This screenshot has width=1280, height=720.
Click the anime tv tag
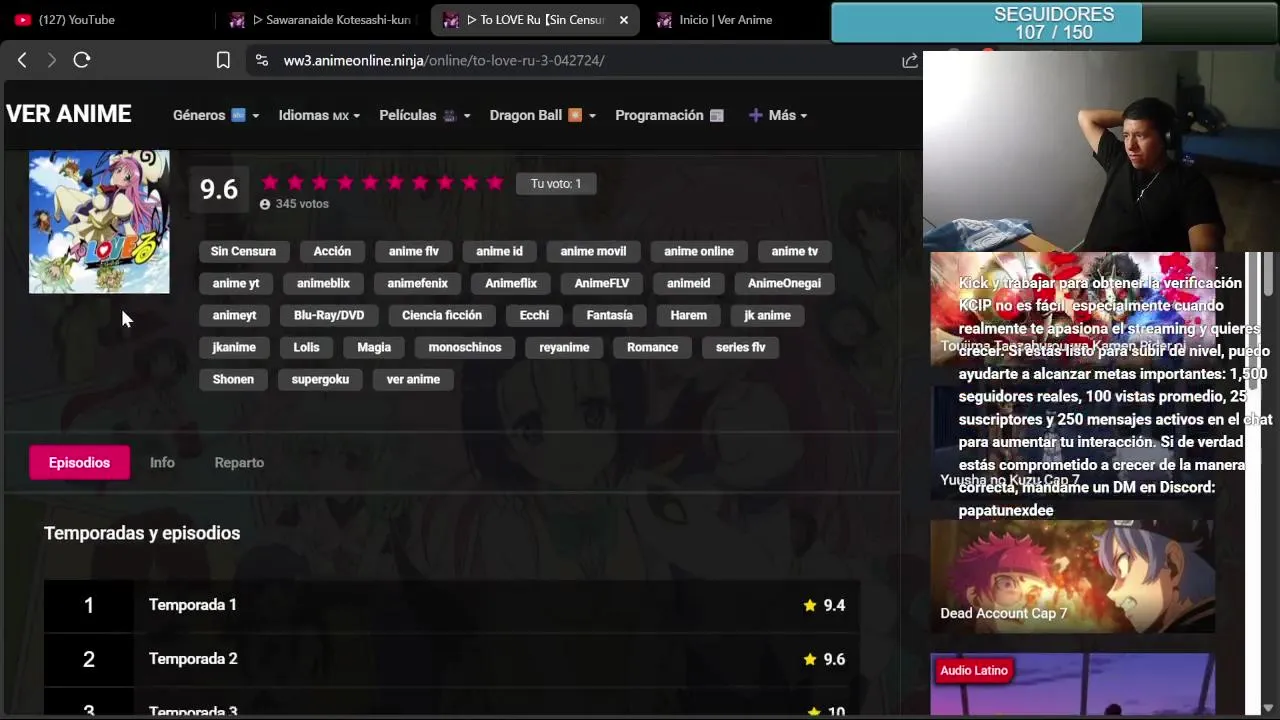pyautogui.click(x=795, y=251)
